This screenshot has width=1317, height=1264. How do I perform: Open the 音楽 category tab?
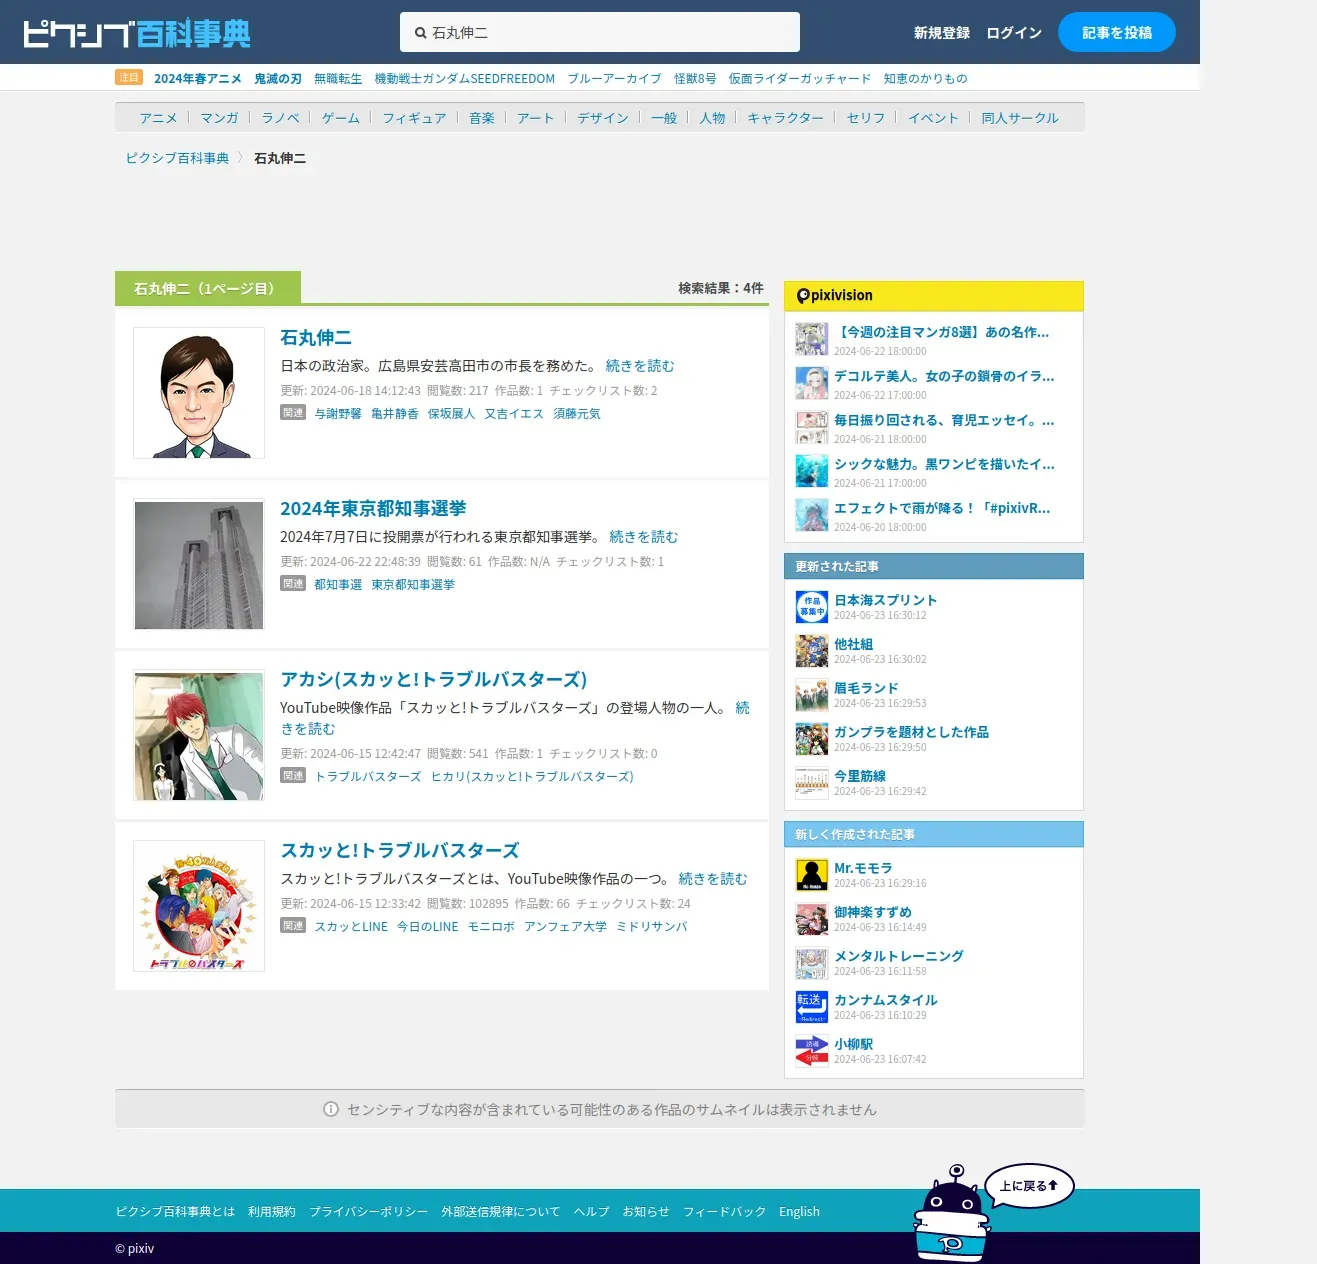point(482,118)
